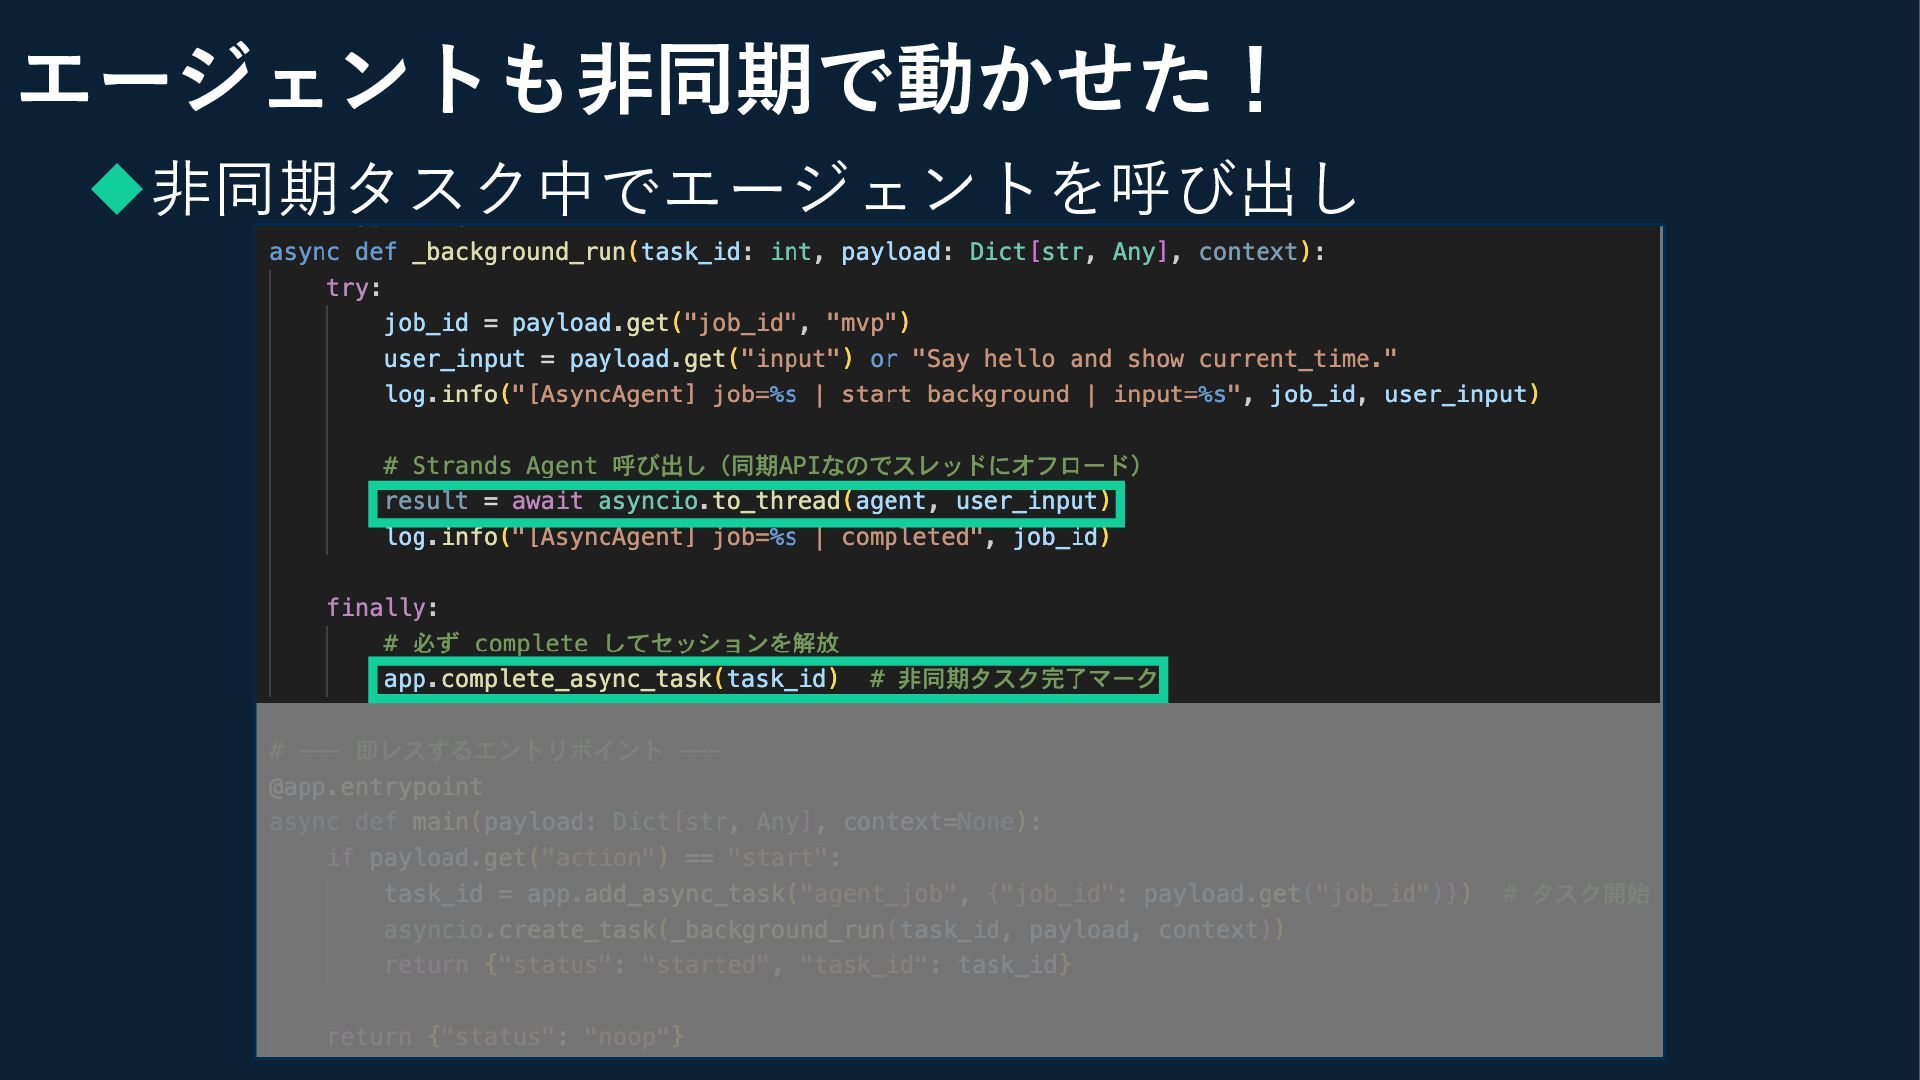Click the bullet text 非同期タスク中でエージェントを呼び出し

coord(755,188)
